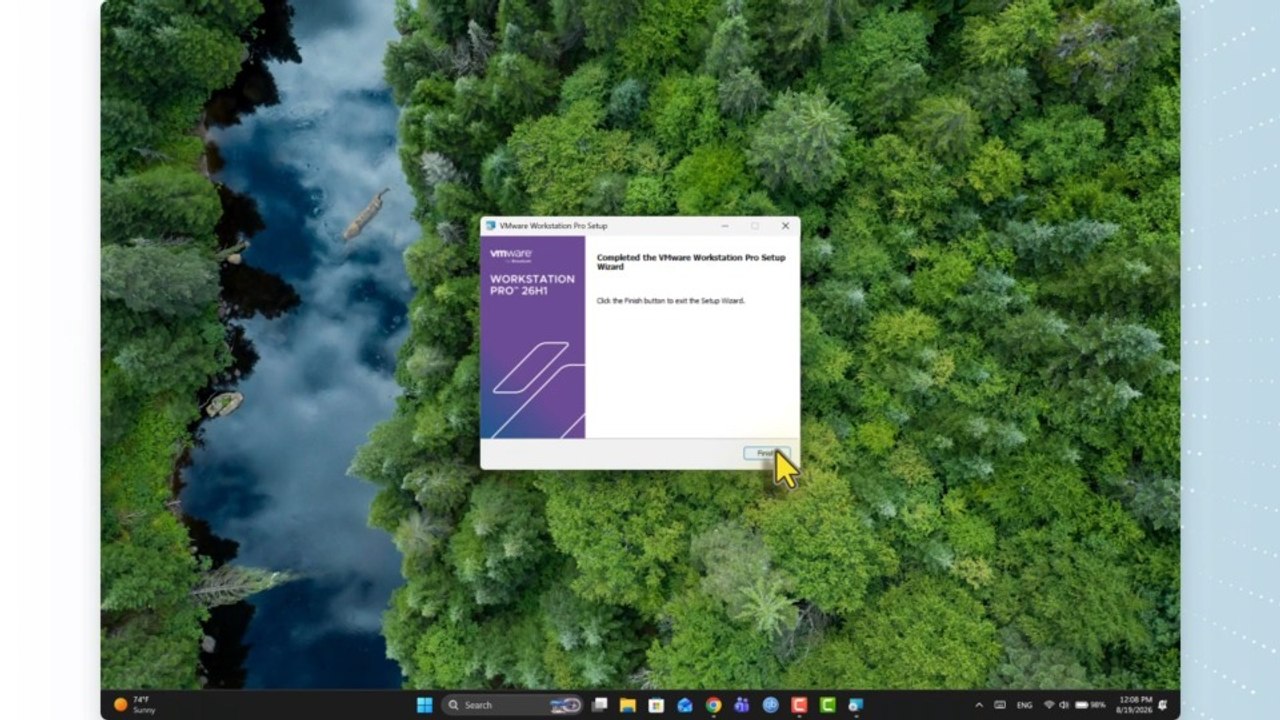1280x720 pixels.
Task: Open the clock showing 12:08 PM
Action: coord(1136,705)
